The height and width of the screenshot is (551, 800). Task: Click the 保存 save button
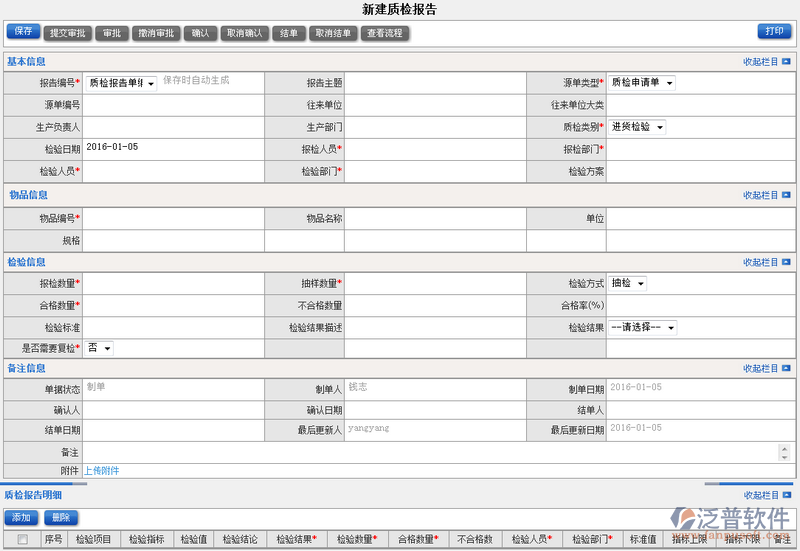(x=23, y=31)
